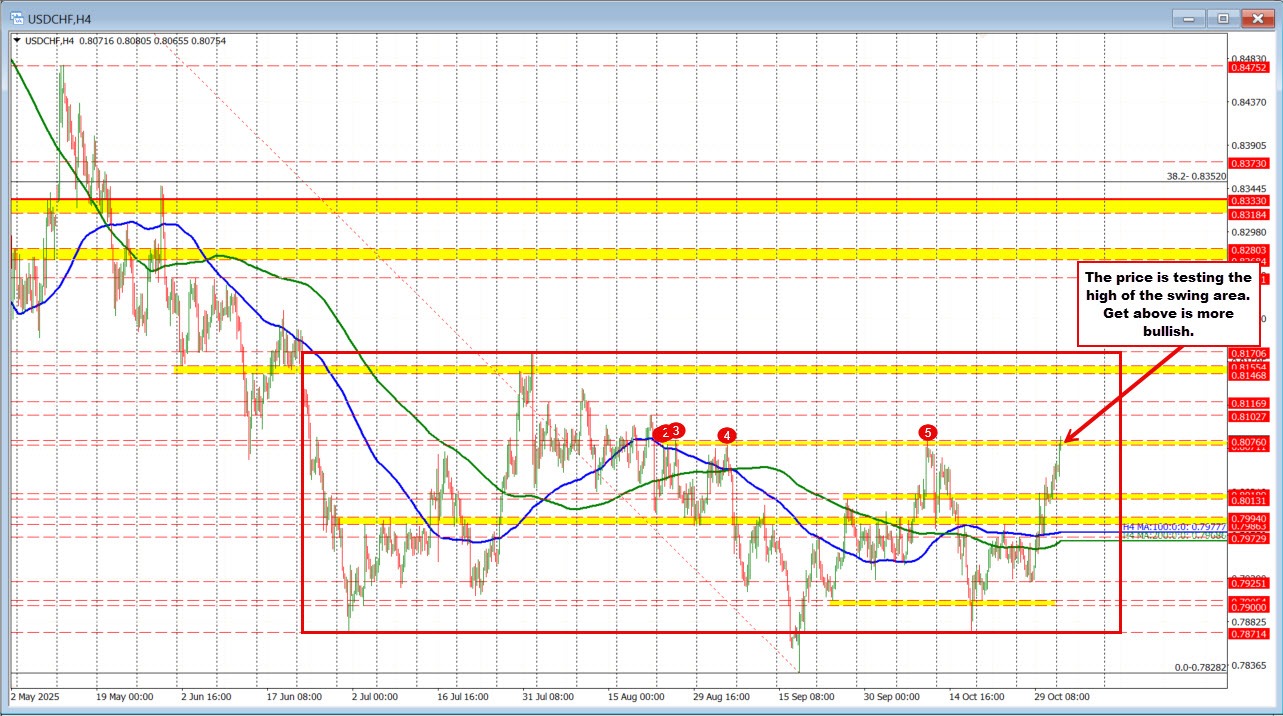
Task: Click the combined 2-3 marker circle
Action: pos(667,432)
